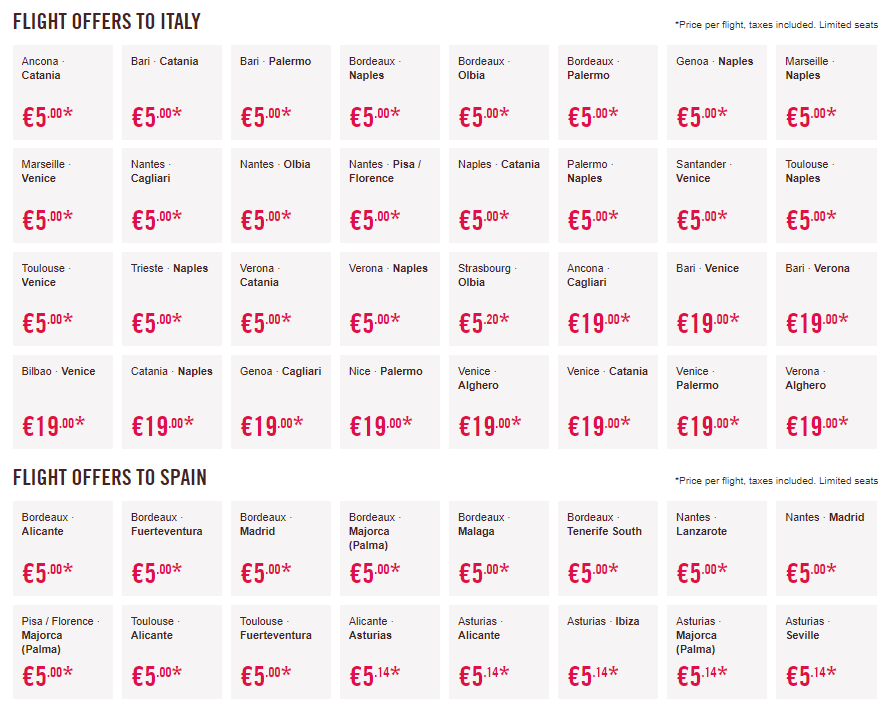Open Pisa / Florence to Majorca (Palma) offer
This screenshot has height=704, width=886.
[63, 652]
